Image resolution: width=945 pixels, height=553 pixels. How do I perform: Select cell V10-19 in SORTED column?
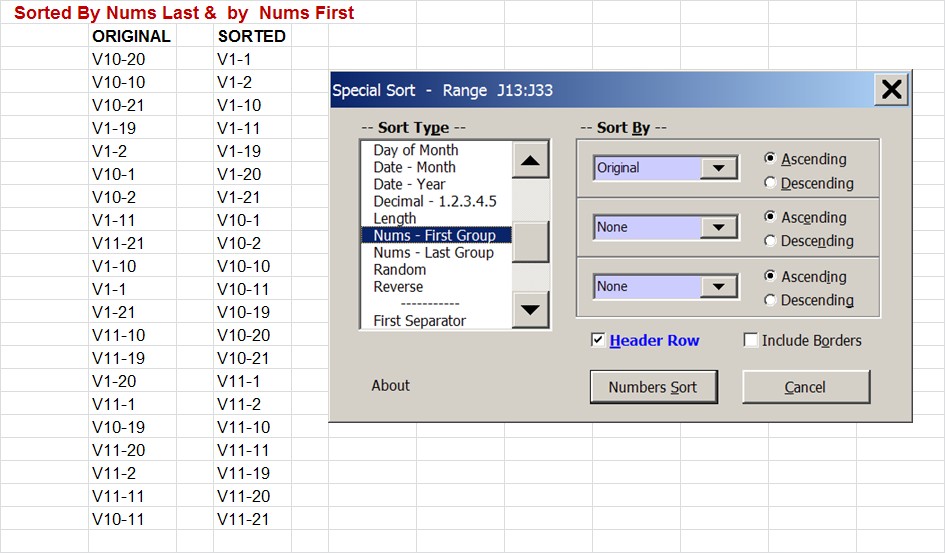[x=252, y=312]
